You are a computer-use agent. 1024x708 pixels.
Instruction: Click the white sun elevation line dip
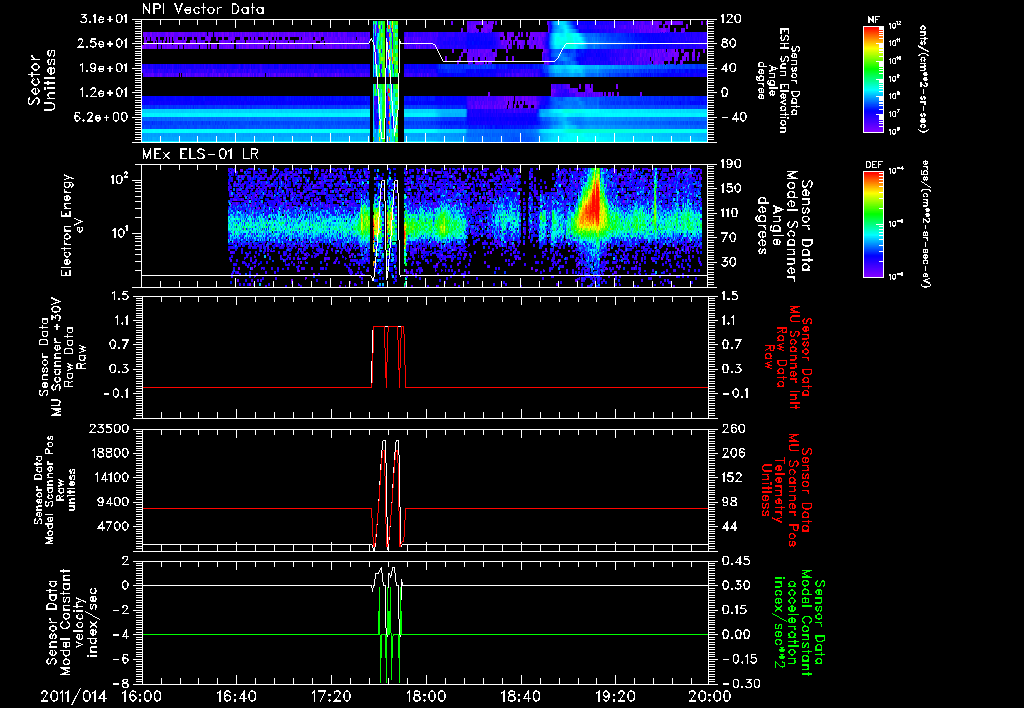501,53
